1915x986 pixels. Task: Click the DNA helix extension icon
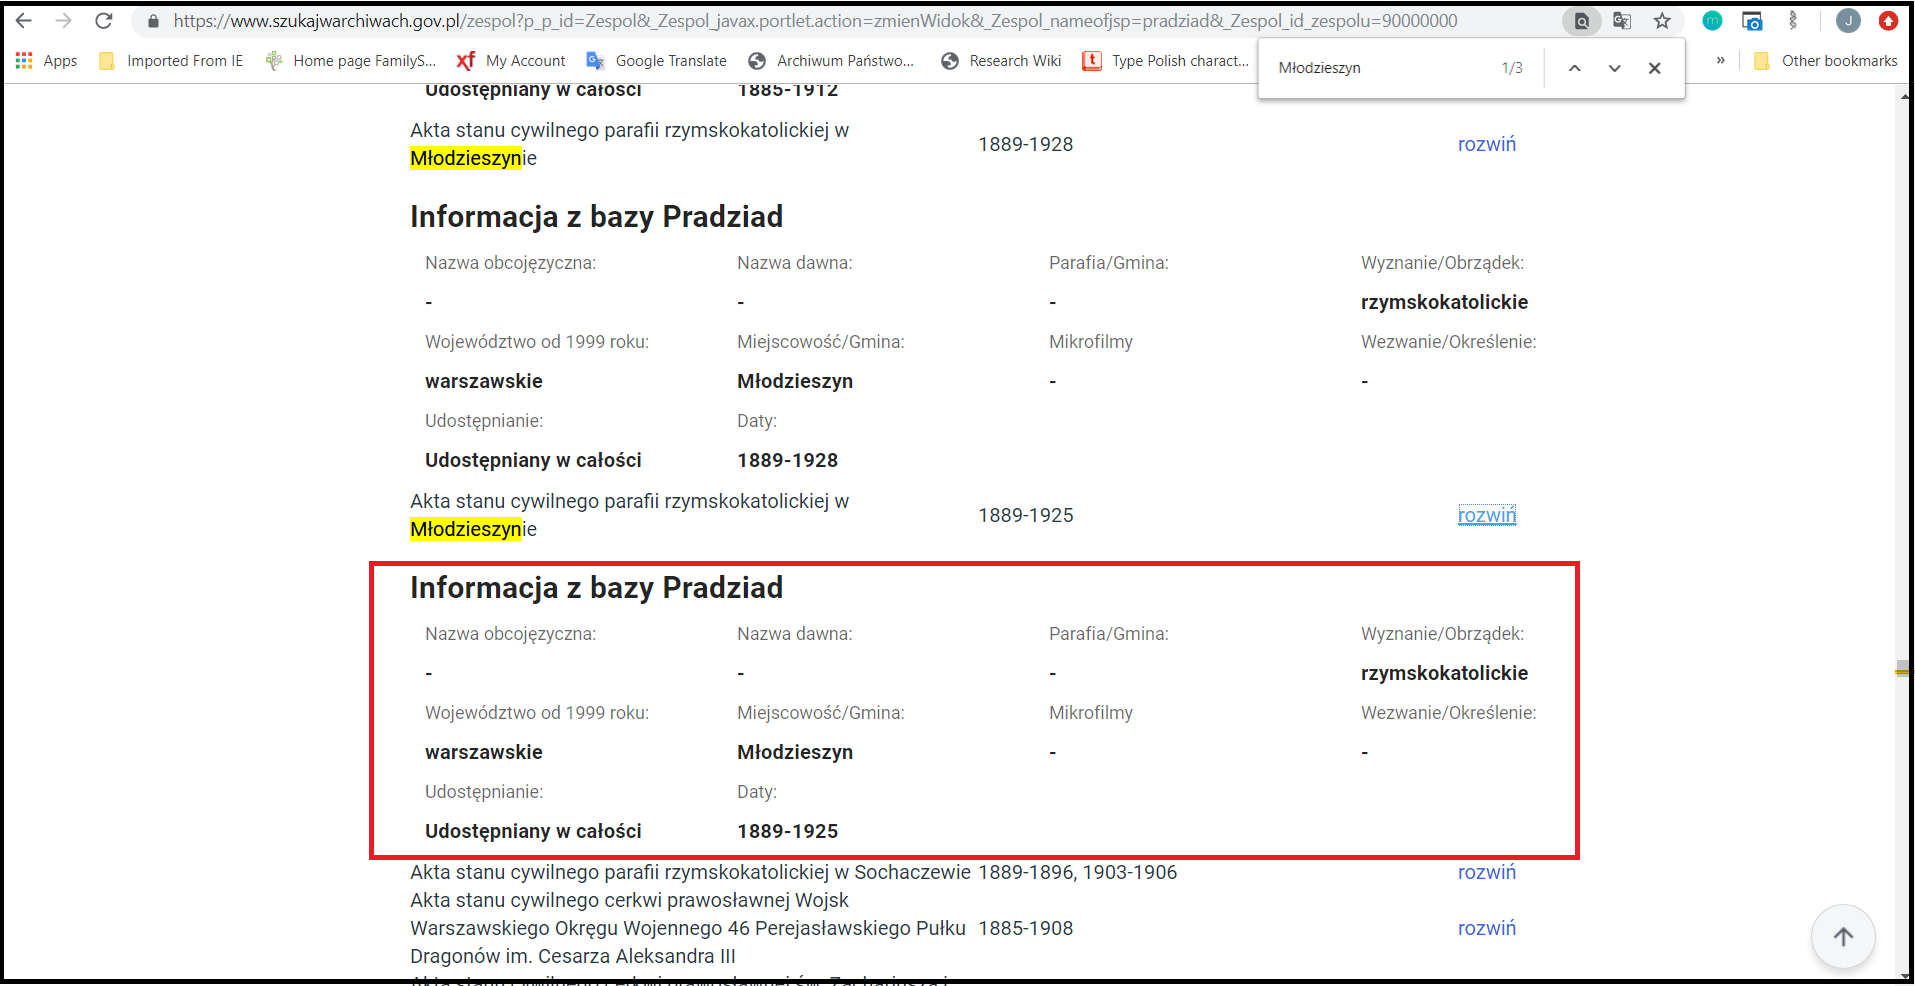(x=1795, y=20)
